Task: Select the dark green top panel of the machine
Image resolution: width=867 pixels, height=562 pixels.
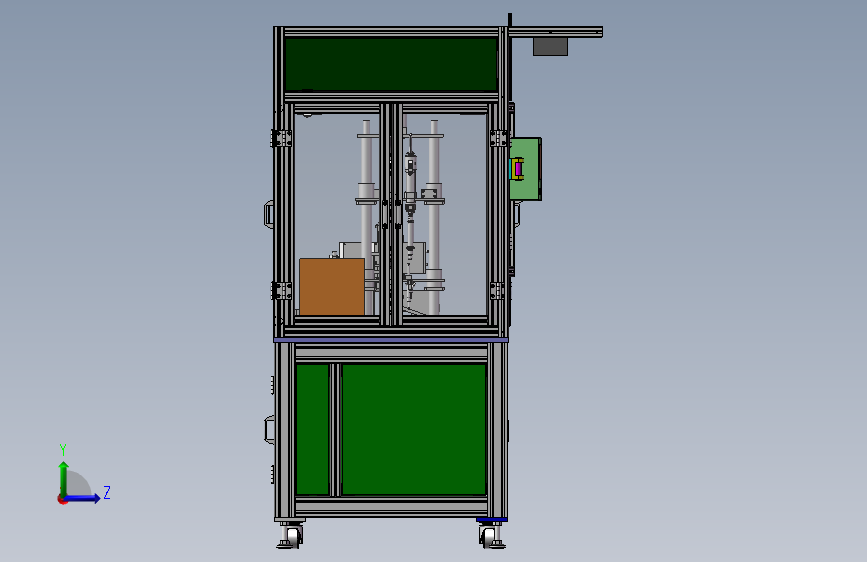Action: point(391,64)
